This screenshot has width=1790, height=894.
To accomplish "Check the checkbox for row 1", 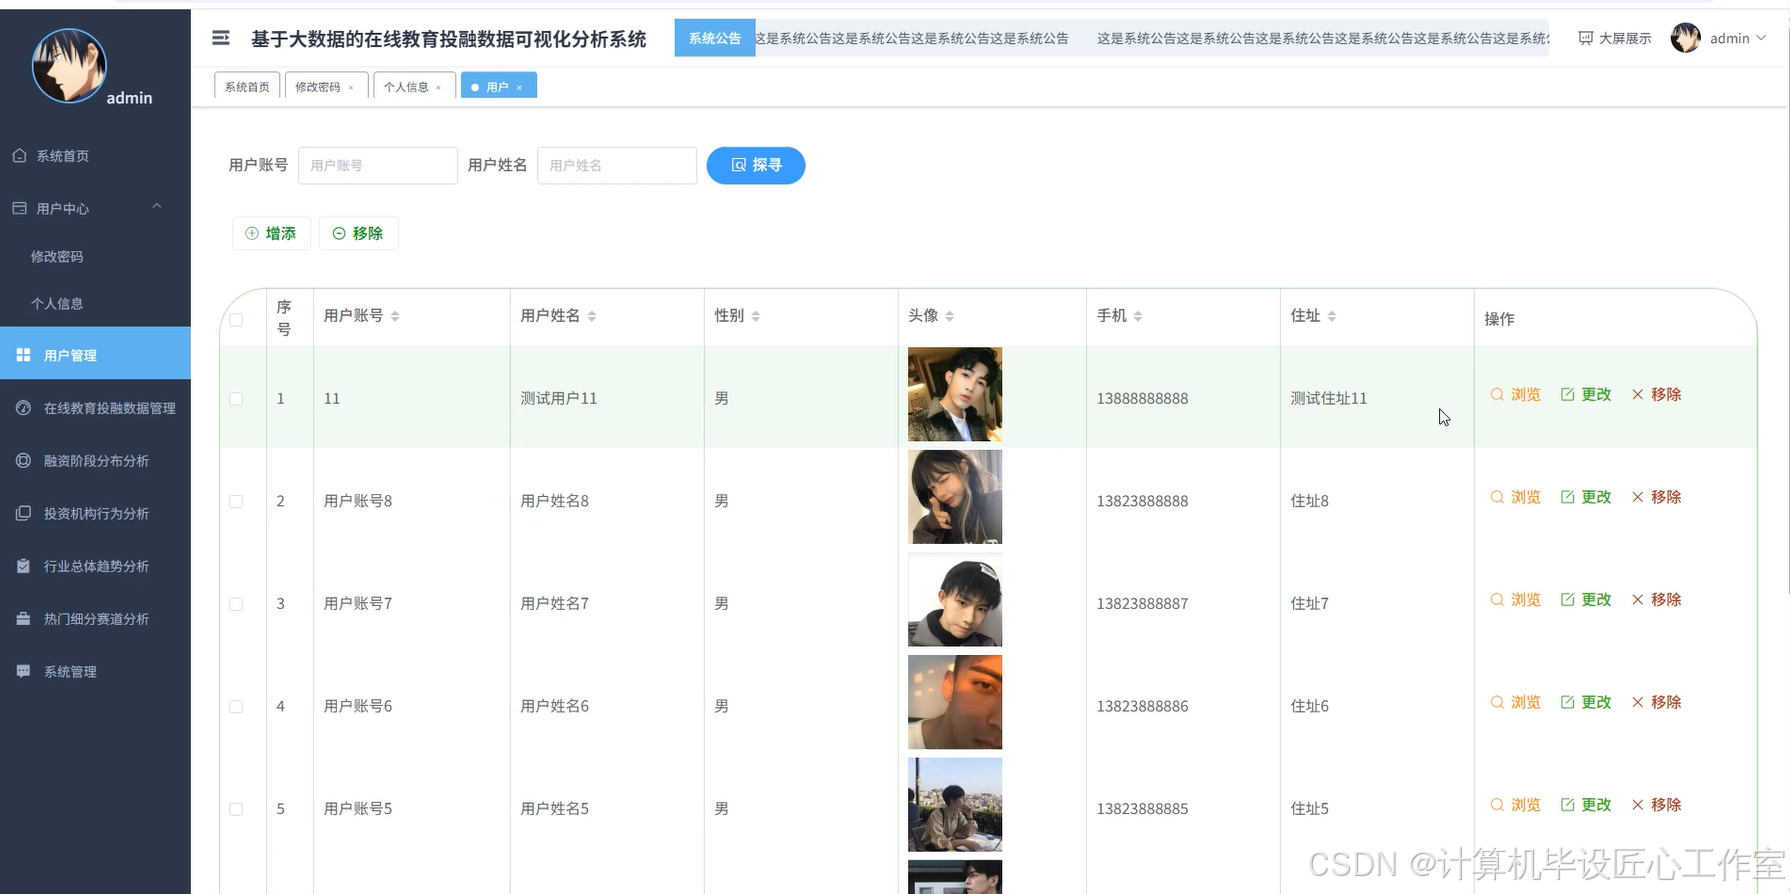I will point(236,398).
